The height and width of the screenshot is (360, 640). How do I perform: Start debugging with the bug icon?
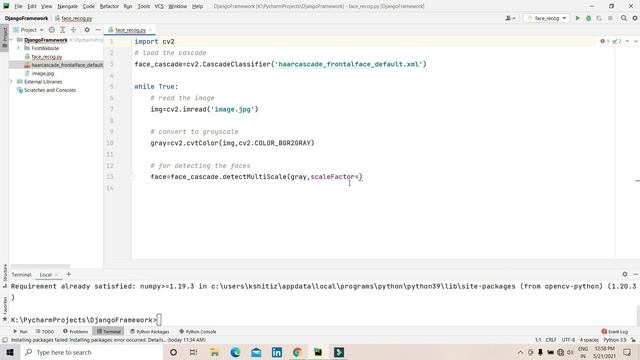[589, 18]
